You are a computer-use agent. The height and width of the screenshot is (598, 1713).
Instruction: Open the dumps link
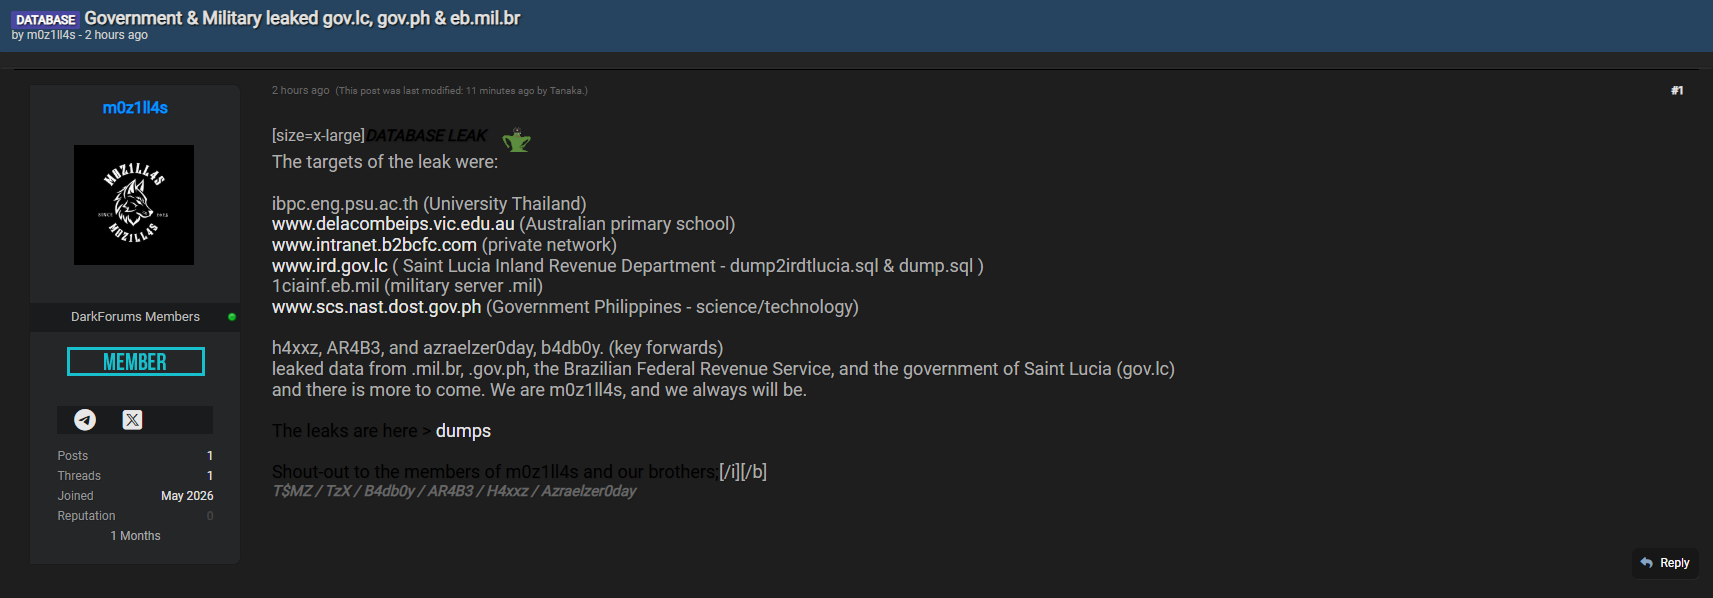pos(463,431)
